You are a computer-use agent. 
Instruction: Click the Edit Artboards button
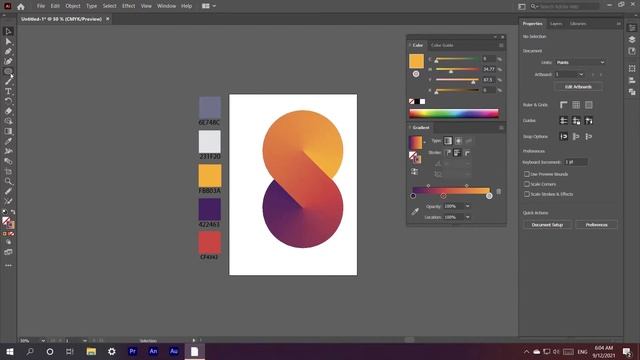pos(578,87)
